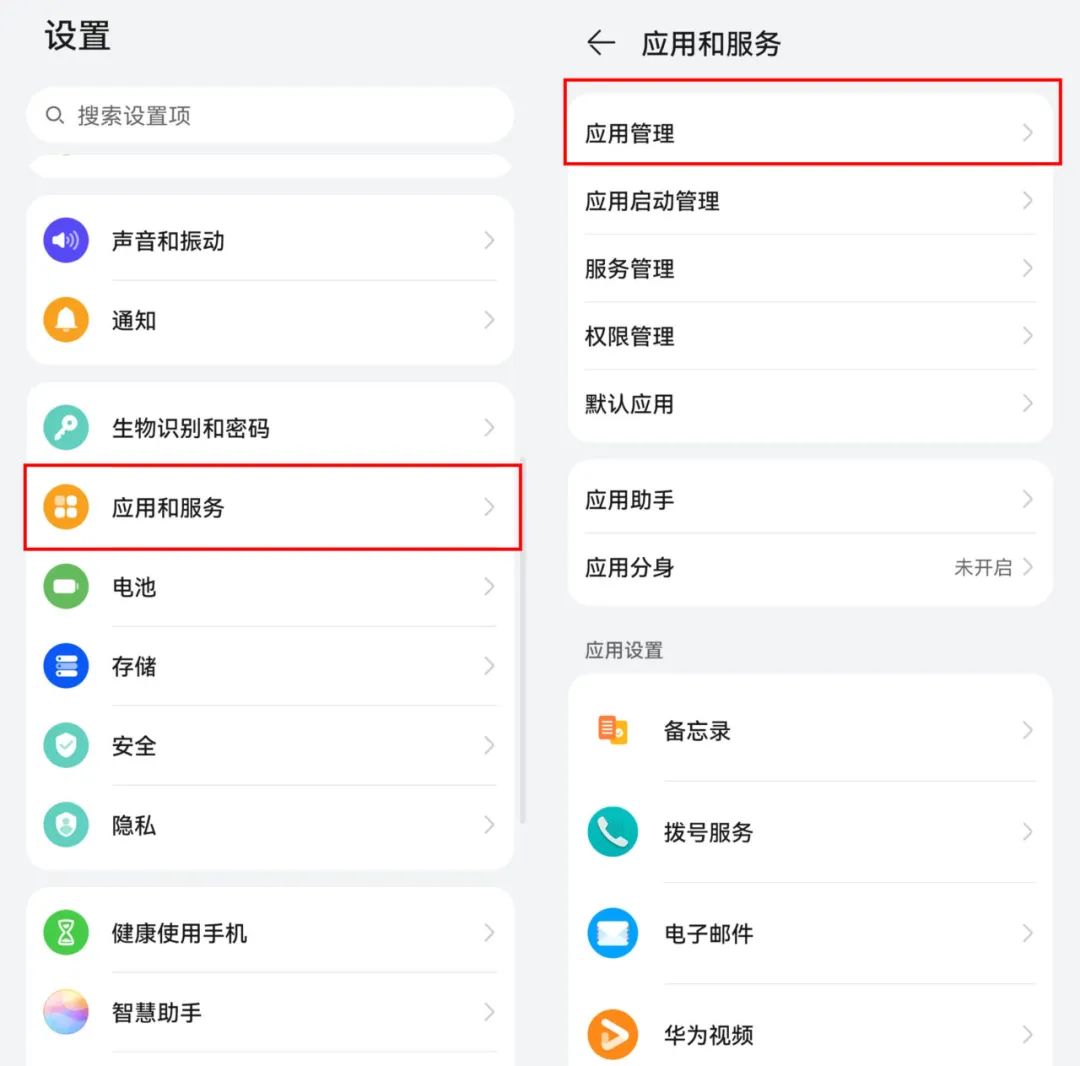This screenshot has height=1066, width=1080.
Task: Tap the back arrow beside 应用和服务
Action: (601, 43)
